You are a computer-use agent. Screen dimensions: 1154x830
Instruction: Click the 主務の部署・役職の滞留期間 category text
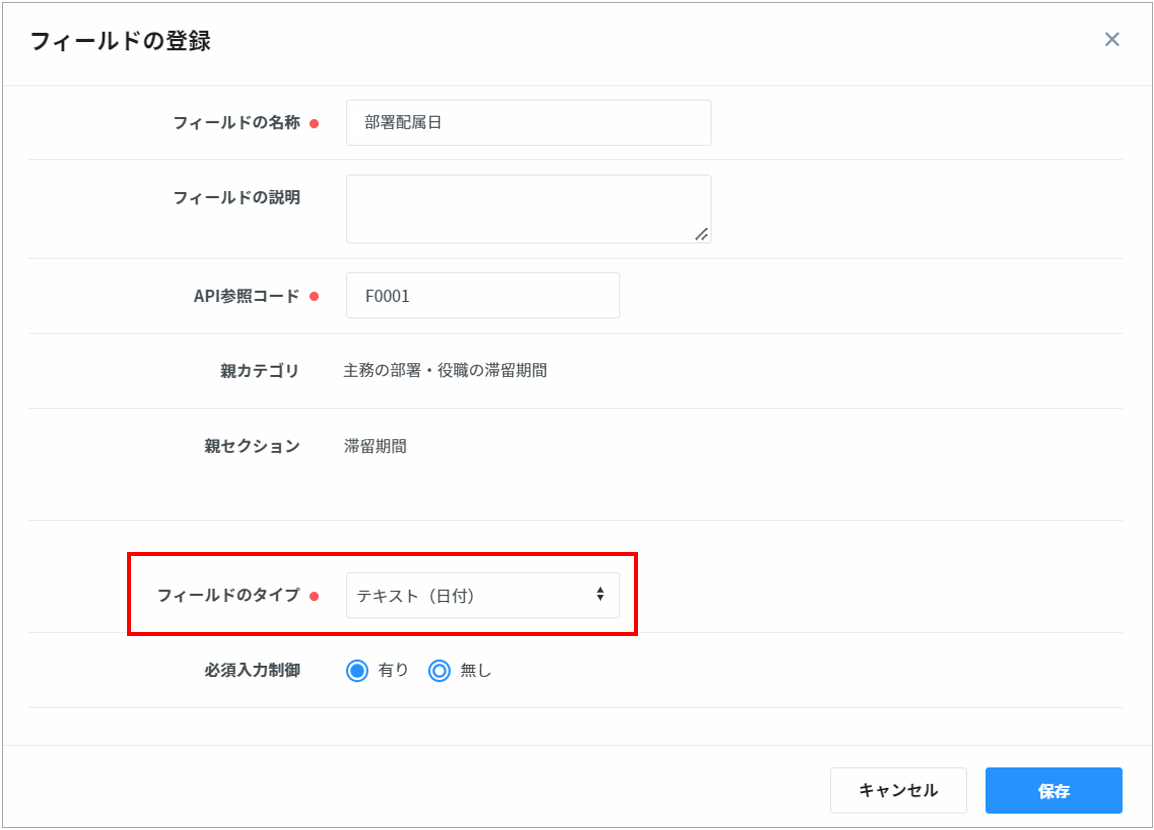[445, 371]
